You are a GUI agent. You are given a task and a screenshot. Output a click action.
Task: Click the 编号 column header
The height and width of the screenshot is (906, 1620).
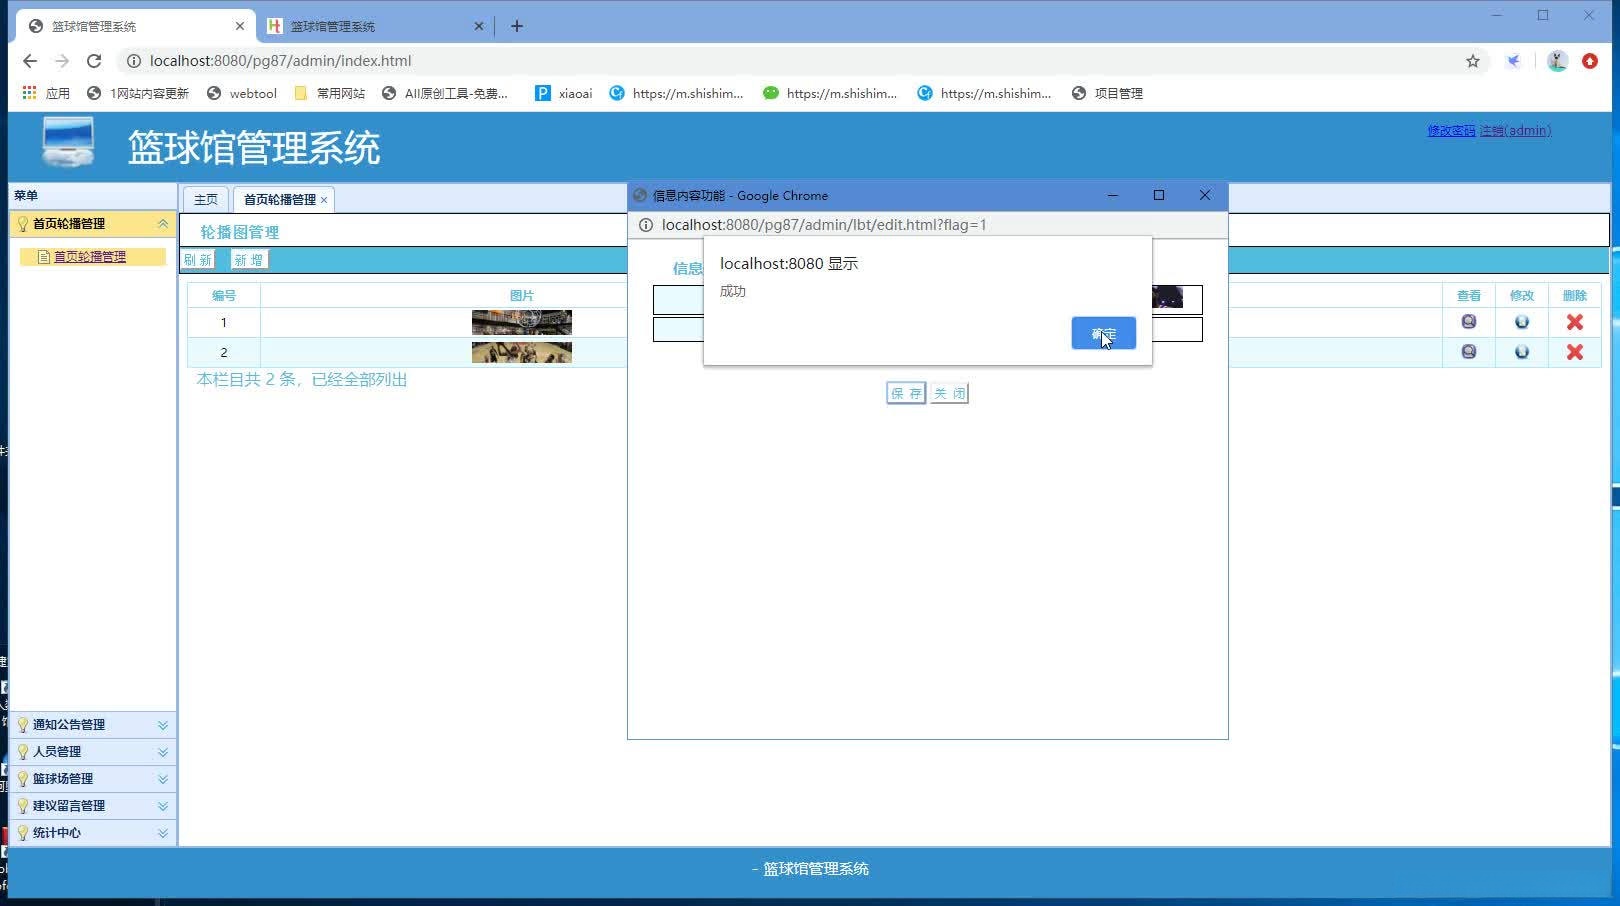[224, 296]
